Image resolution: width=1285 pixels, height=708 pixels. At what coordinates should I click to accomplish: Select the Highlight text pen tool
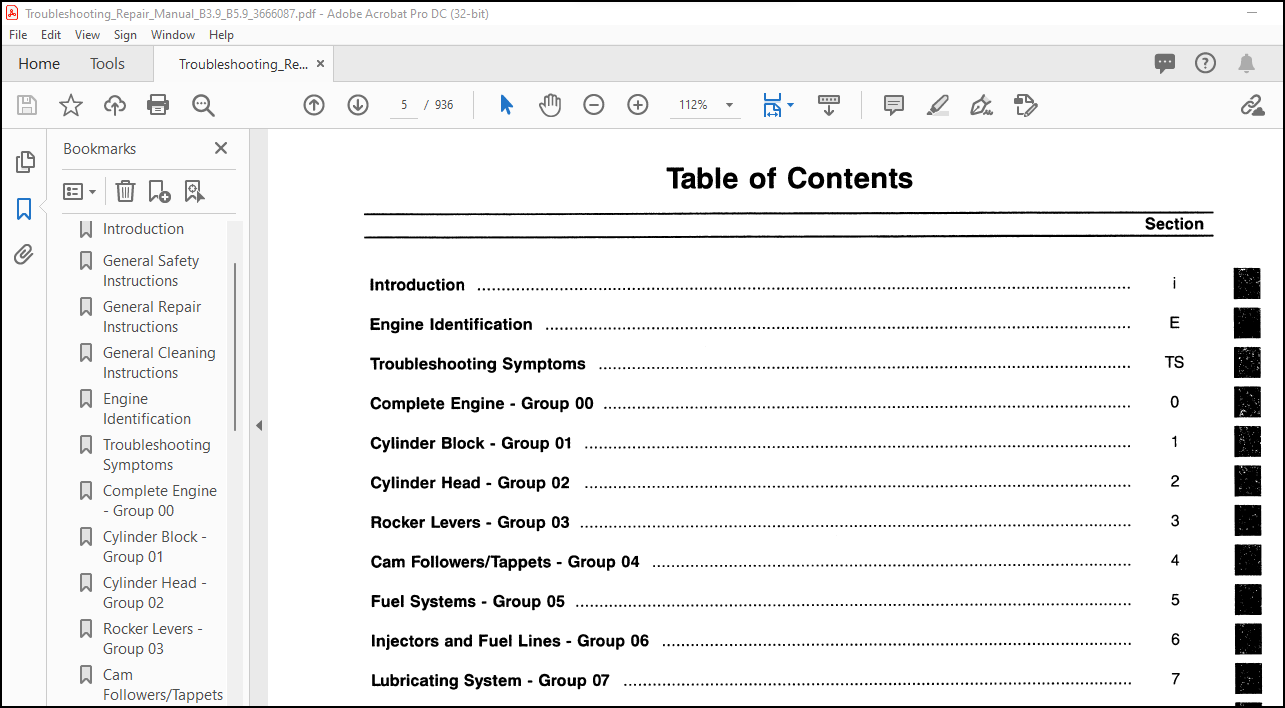[x=937, y=105]
